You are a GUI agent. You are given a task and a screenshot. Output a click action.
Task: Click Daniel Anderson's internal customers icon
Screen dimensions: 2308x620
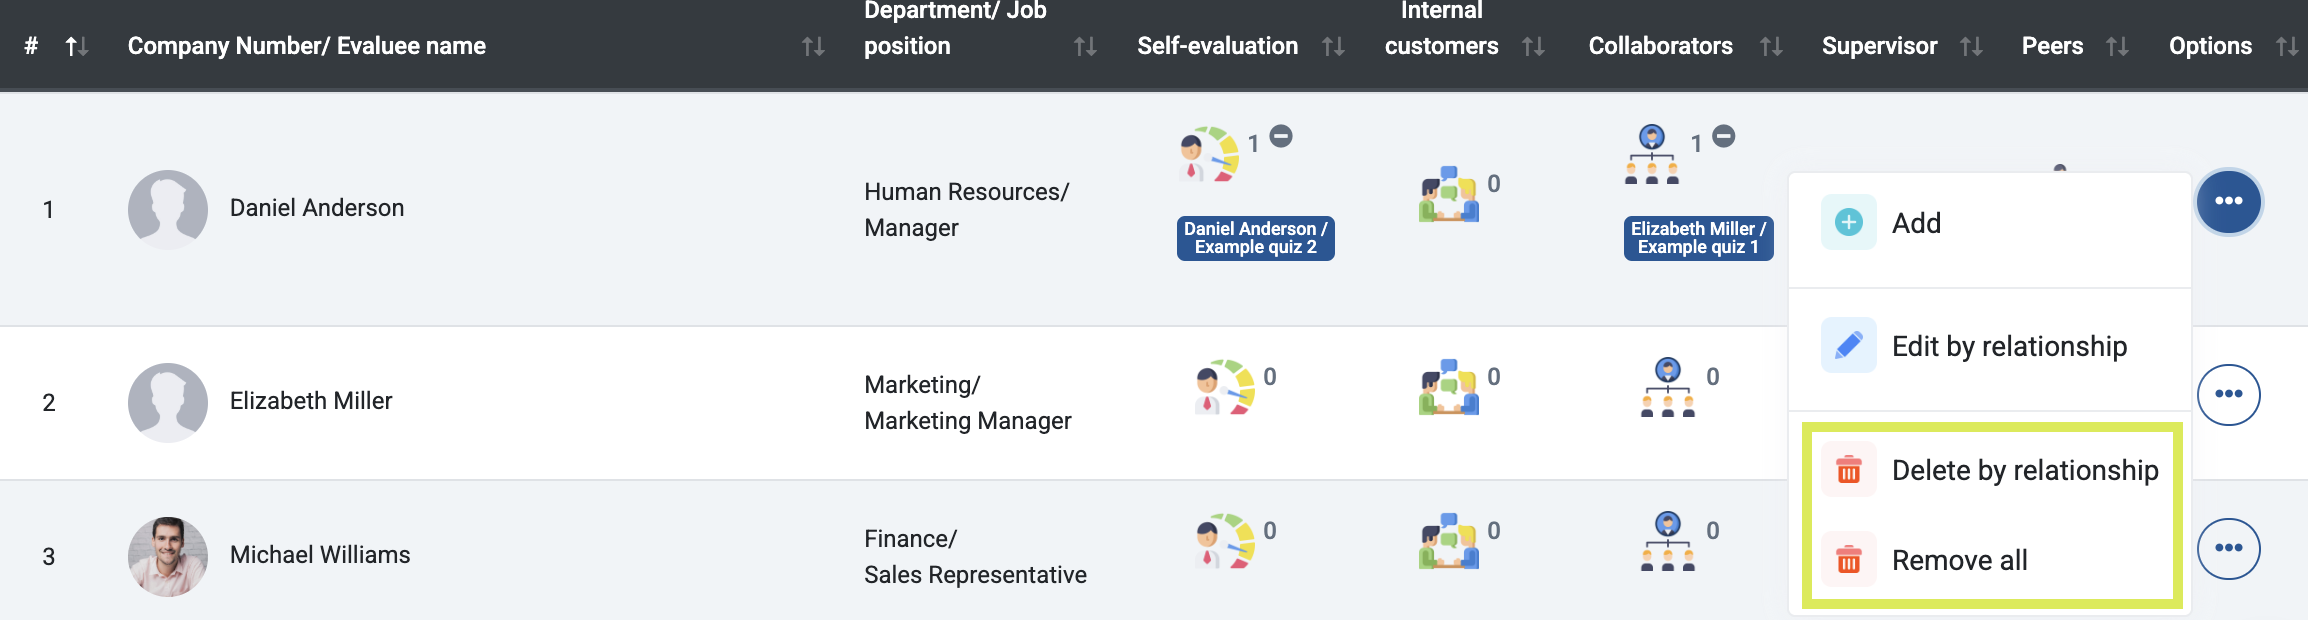[1449, 195]
